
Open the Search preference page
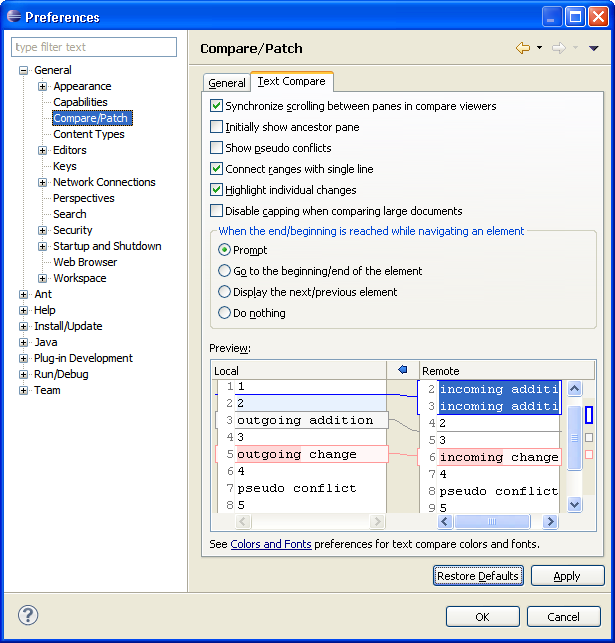[x=70, y=214]
